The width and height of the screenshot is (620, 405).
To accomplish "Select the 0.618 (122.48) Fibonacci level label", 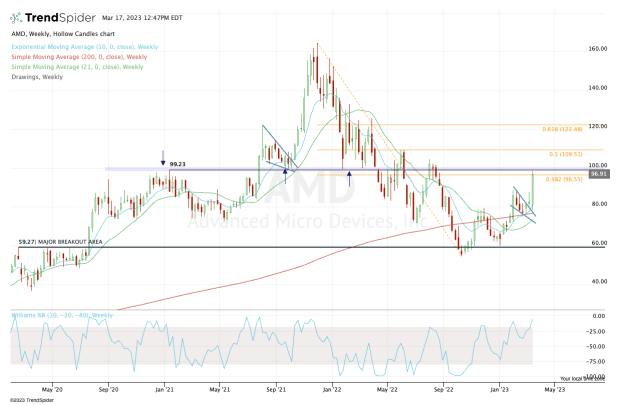I will pos(563,130).
